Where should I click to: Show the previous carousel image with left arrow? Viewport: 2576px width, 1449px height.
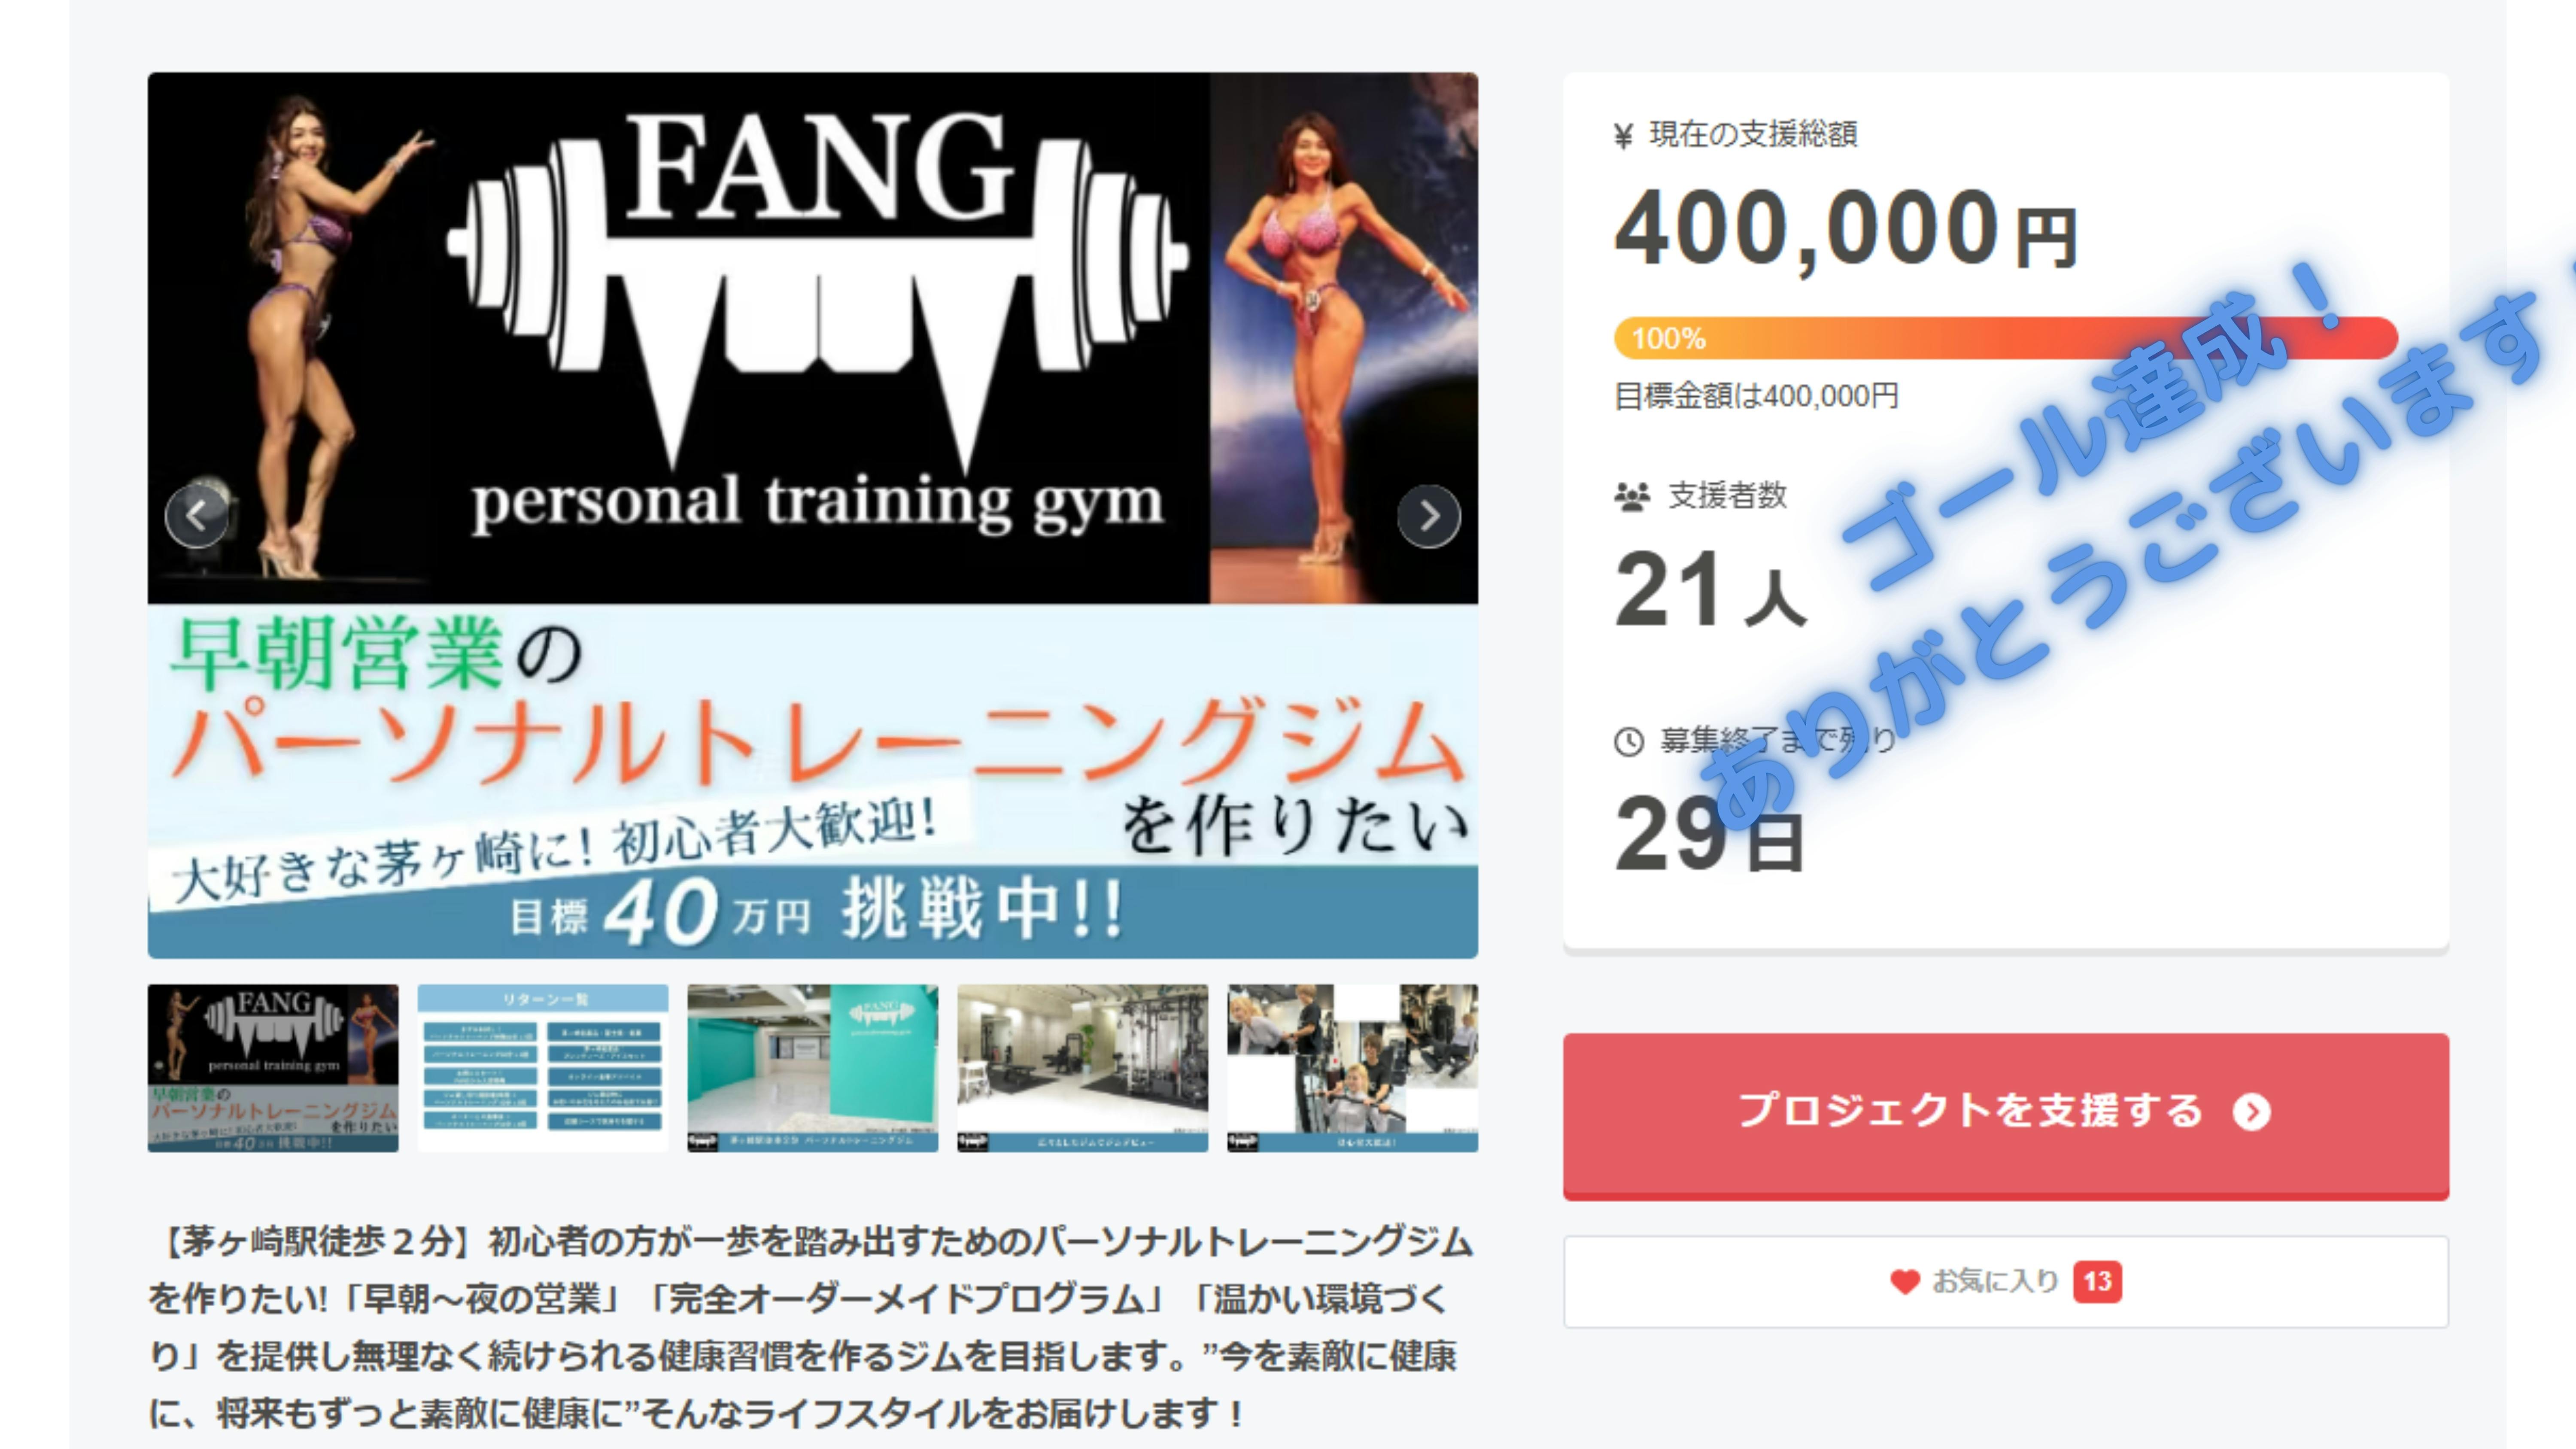[x=196, y=516]
